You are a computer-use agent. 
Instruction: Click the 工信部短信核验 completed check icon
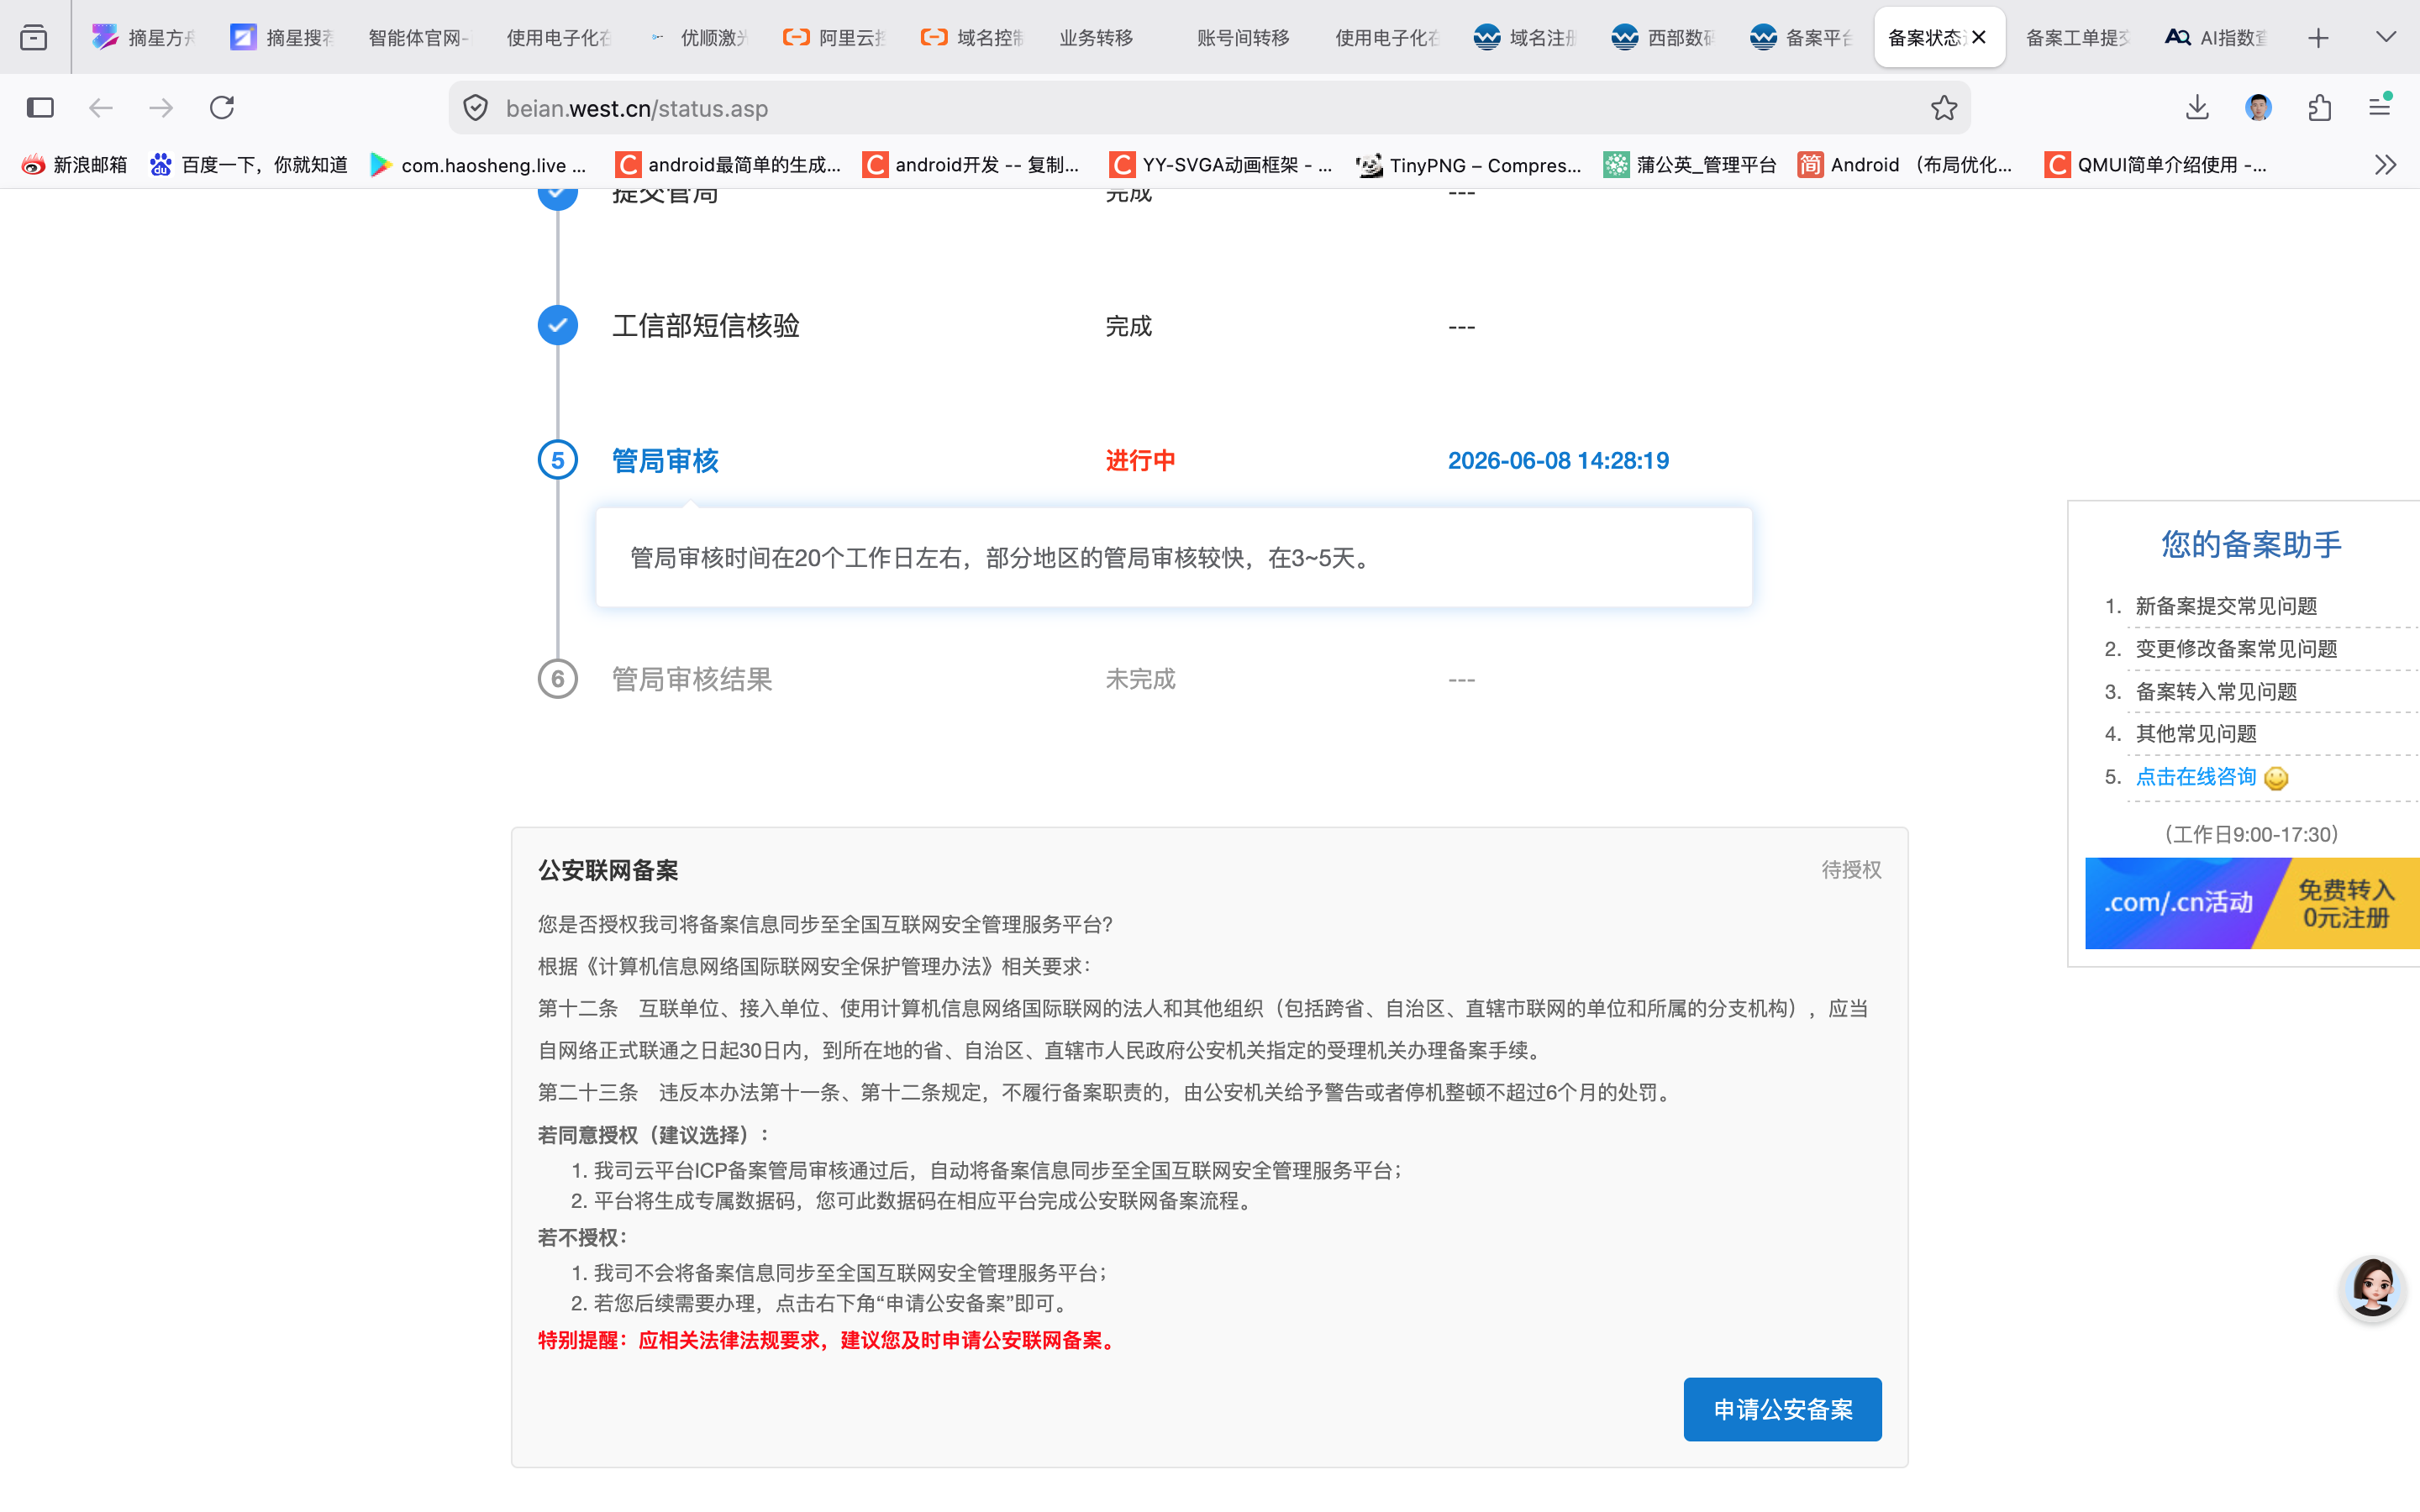[x=558, y=325]
